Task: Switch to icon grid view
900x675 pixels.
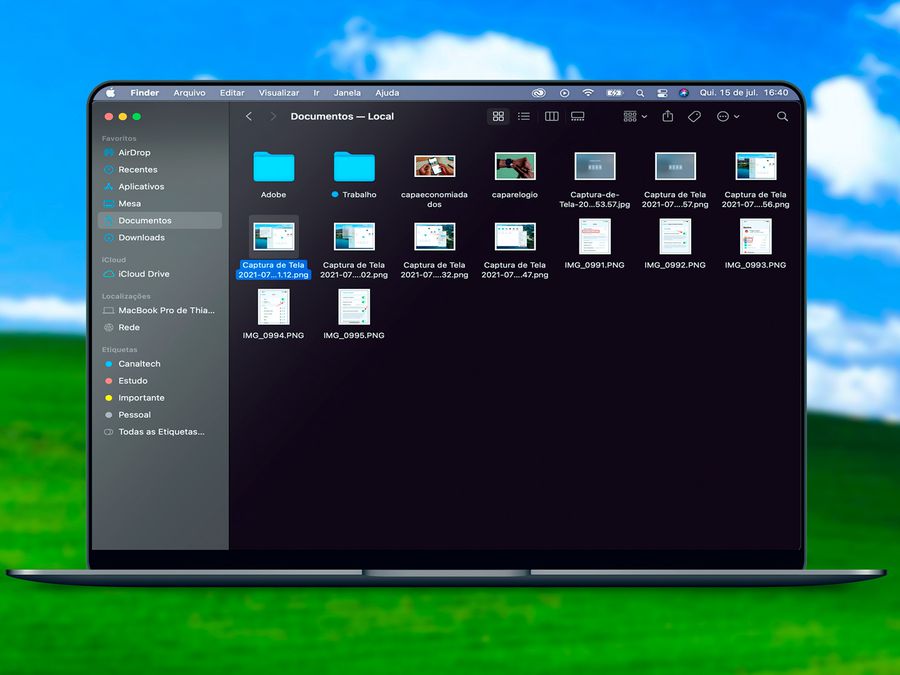Action: (x=498, y=117)
